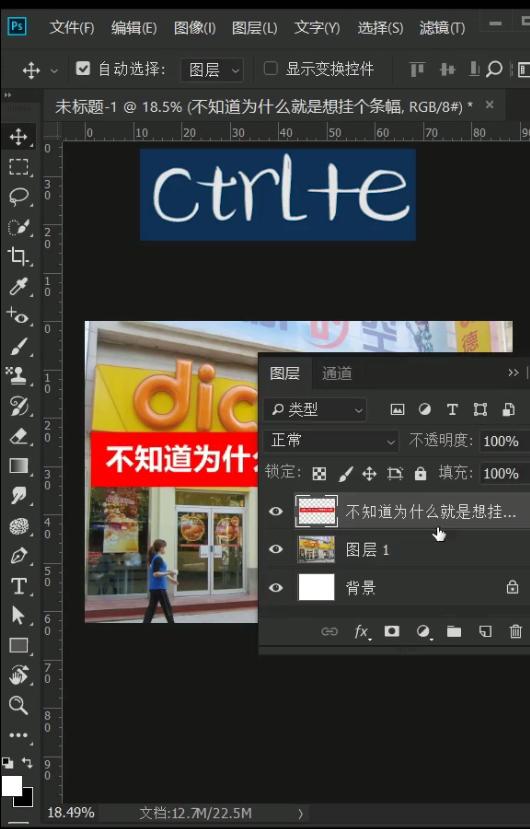Open the 图层(L) menu
The width and height of the screenshot is (530, 829).
[x=254, y=27]
